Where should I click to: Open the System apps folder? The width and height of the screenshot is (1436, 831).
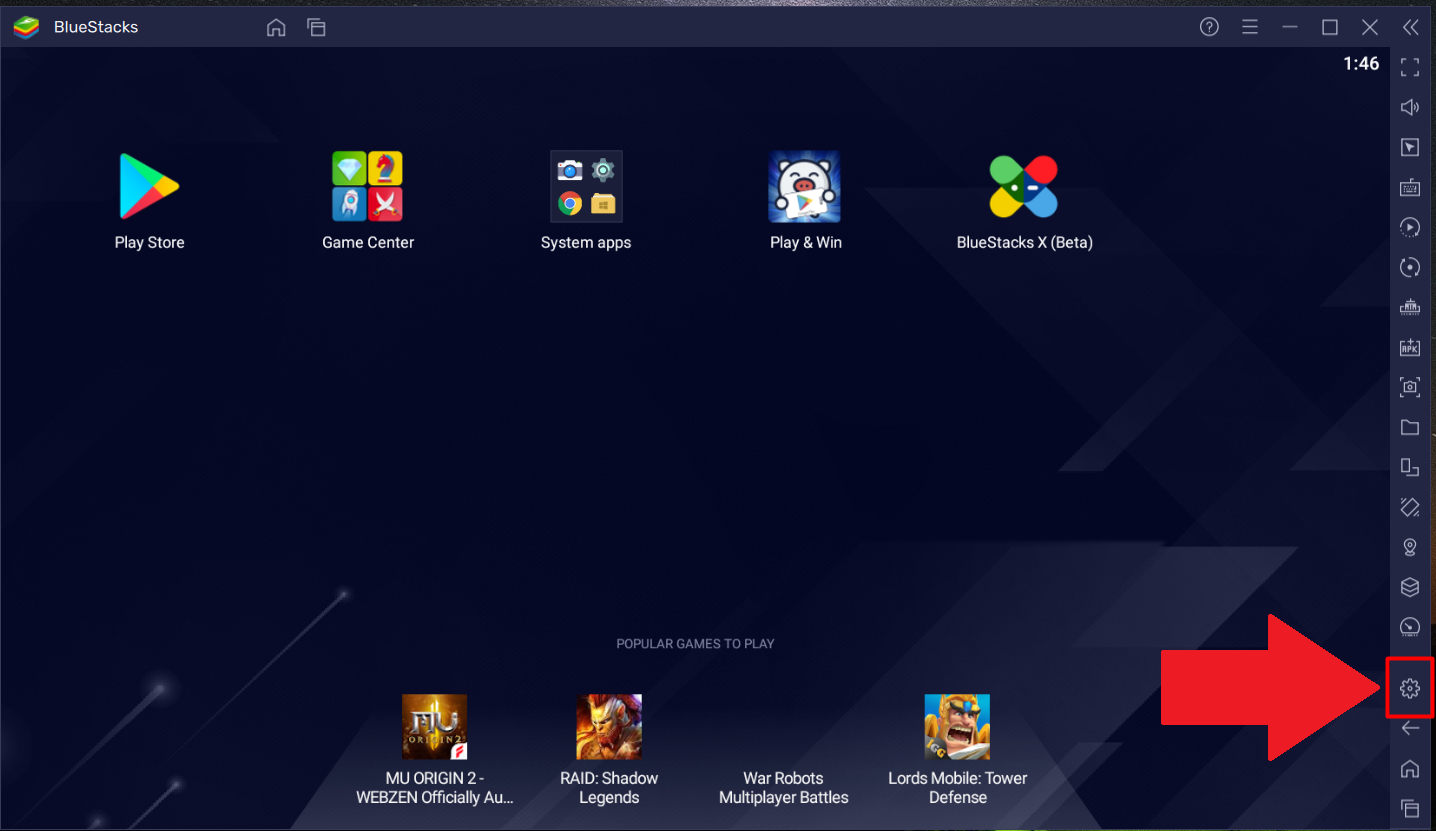(x=586, y=186)
